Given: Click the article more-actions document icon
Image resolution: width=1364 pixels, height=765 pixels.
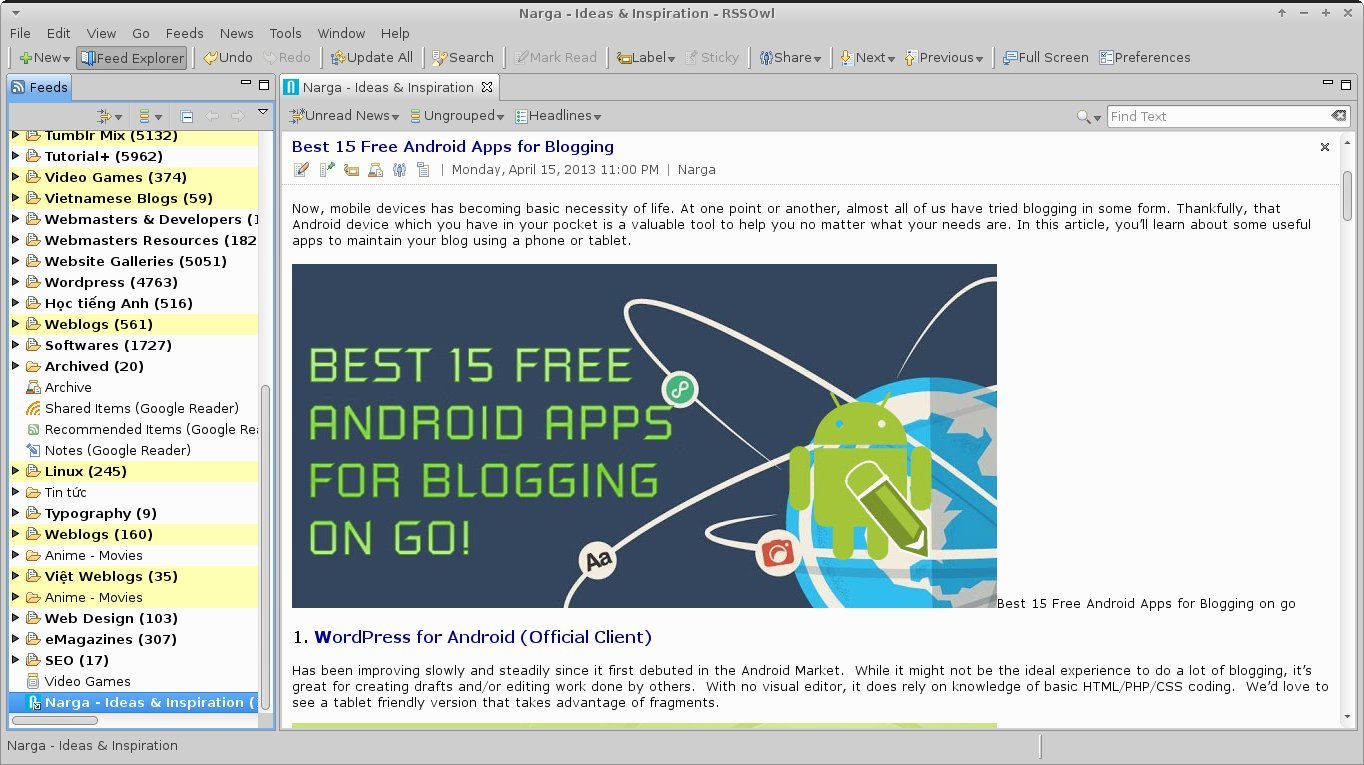Looking at the screenshot, I should (423, 170).
